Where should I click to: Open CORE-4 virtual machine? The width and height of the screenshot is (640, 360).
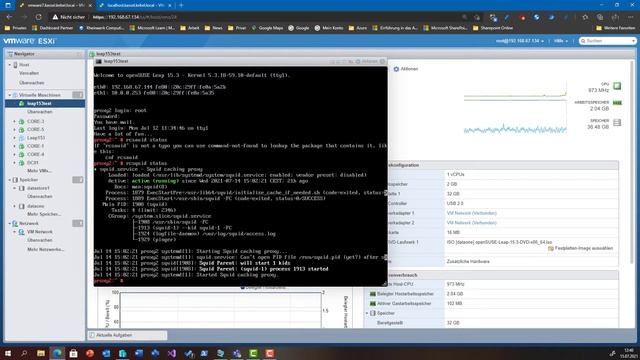[36, 154]
